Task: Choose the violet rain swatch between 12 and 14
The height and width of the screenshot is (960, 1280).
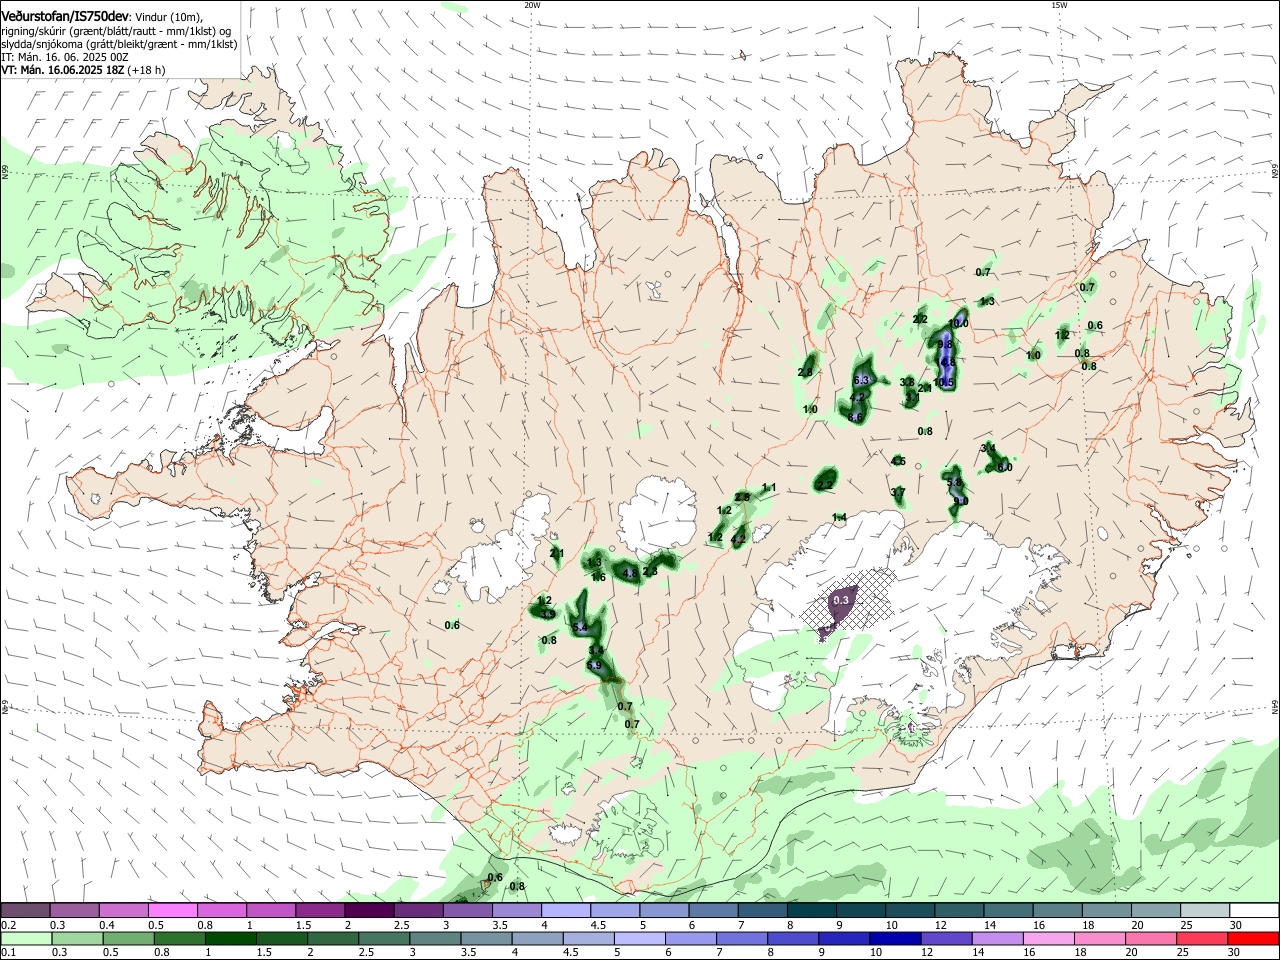Action: click(x=945, y=938)
